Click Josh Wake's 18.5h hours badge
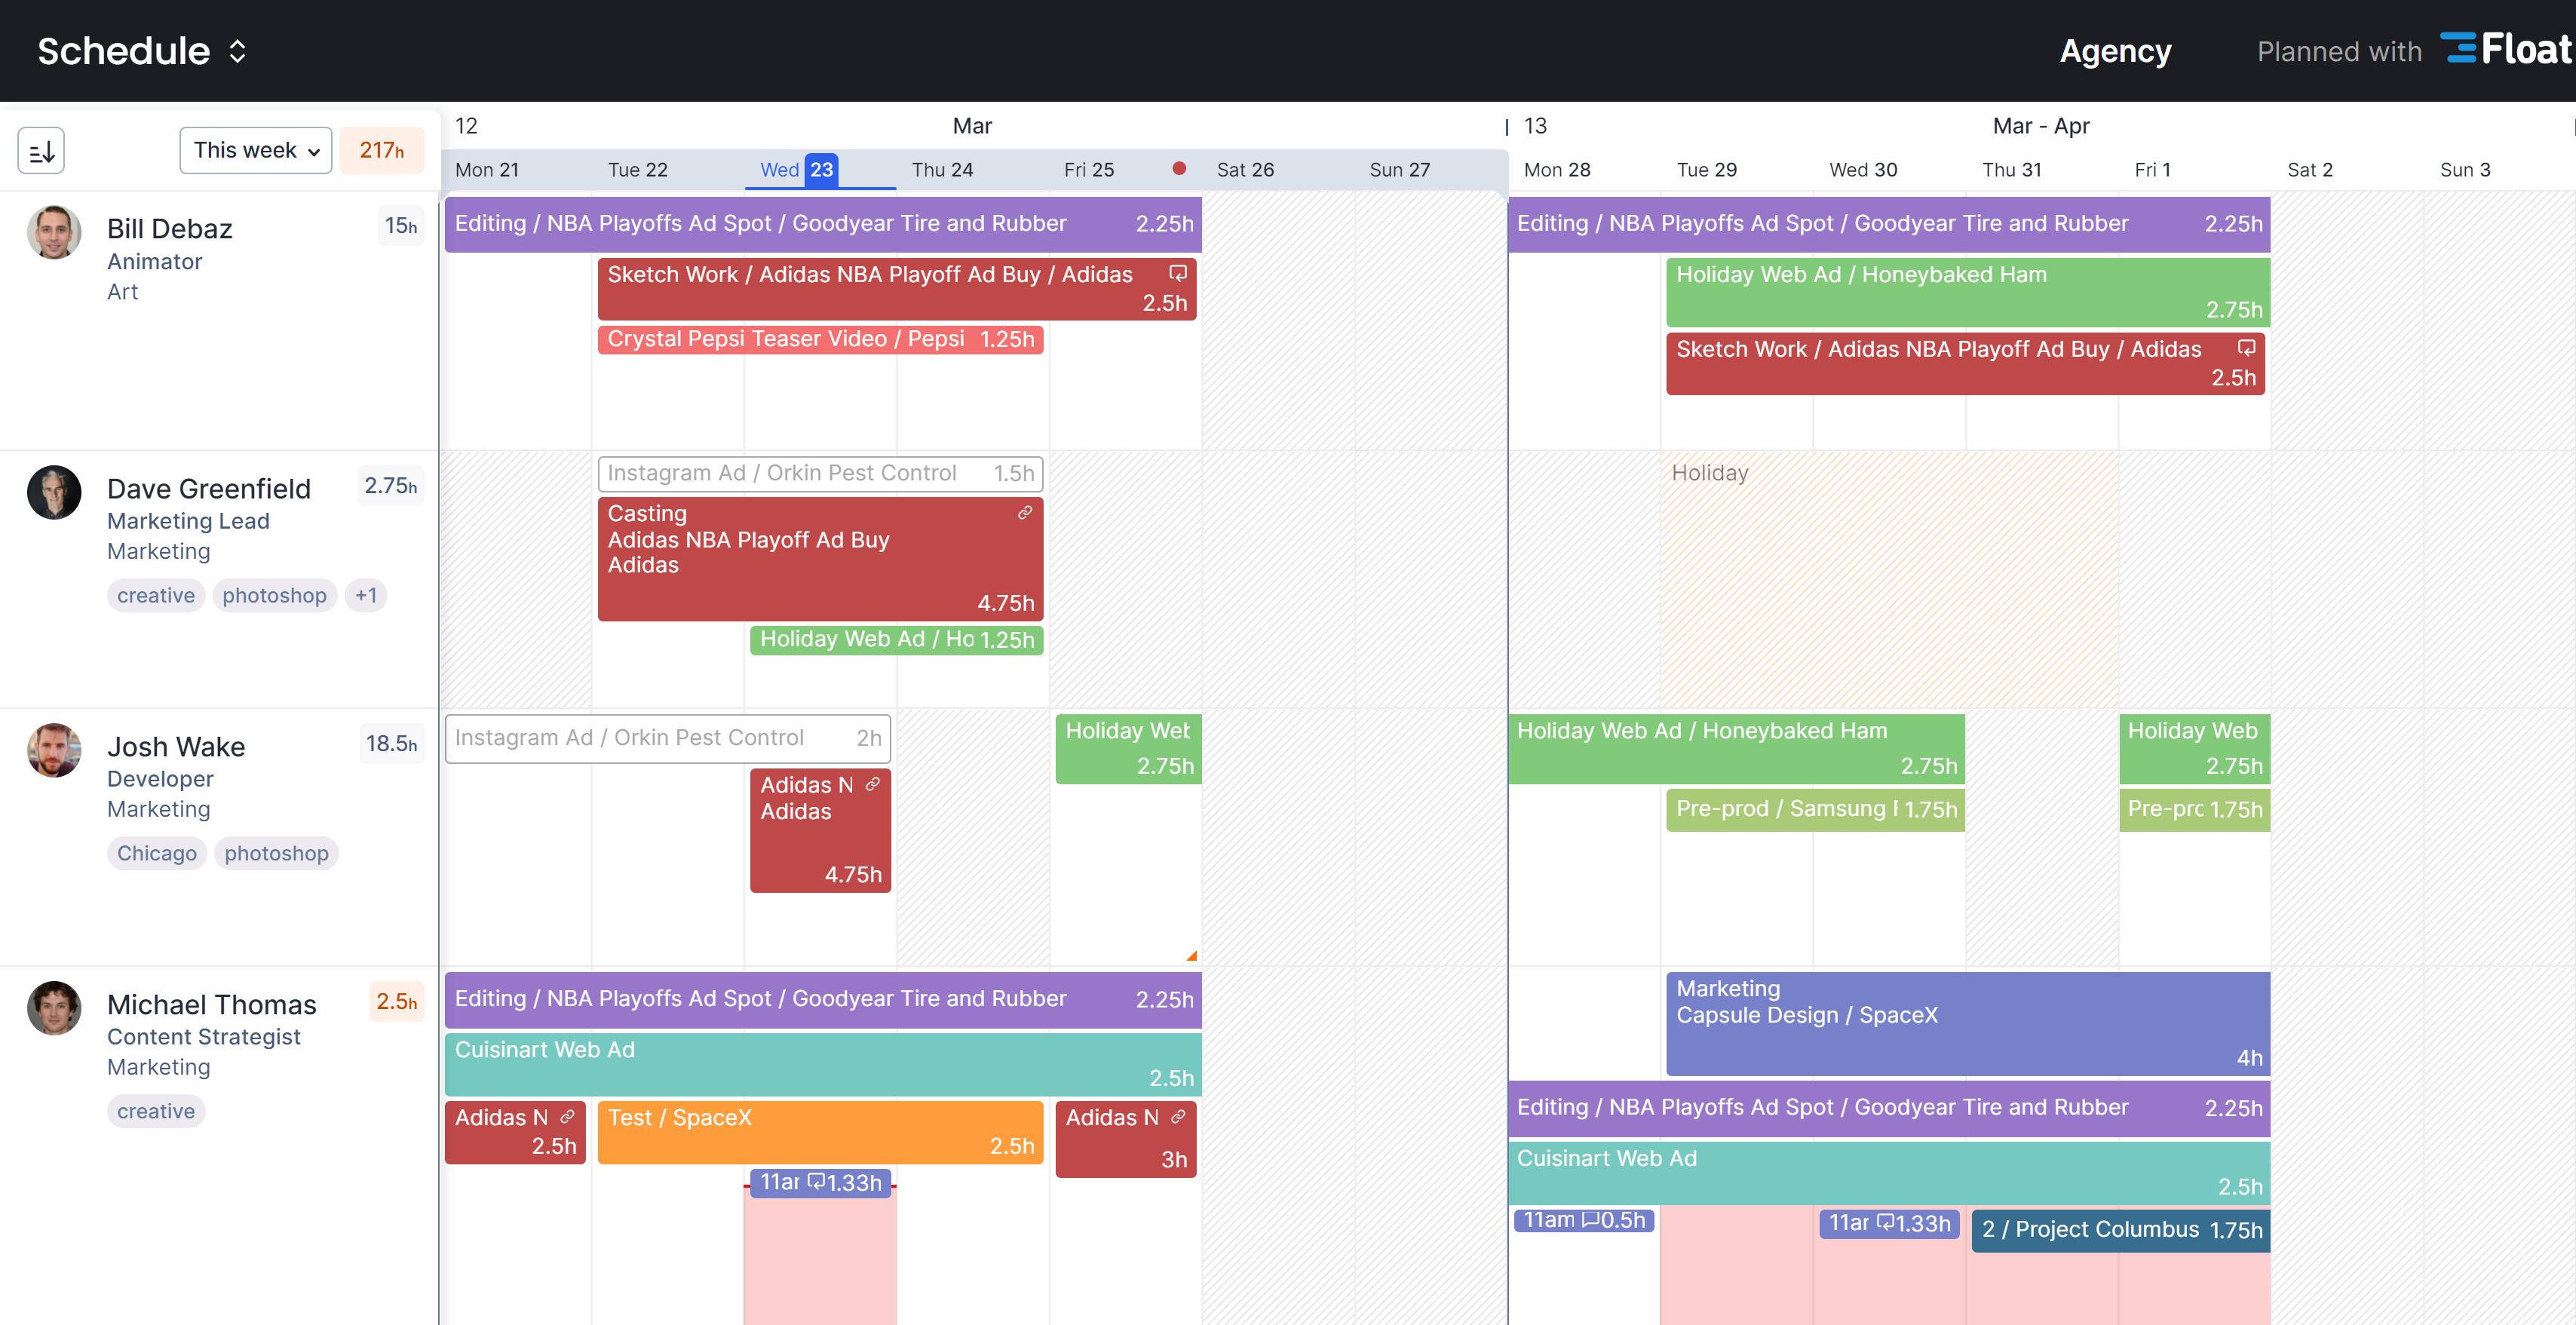Viewport: 2576px width, 1325px height. (x=391, y=744)
